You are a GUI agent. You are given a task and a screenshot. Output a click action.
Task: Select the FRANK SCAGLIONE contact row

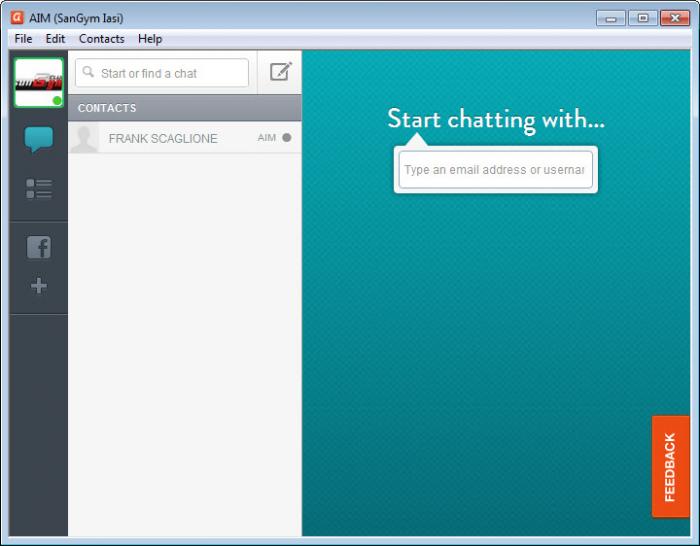click(x=185, y=138)
